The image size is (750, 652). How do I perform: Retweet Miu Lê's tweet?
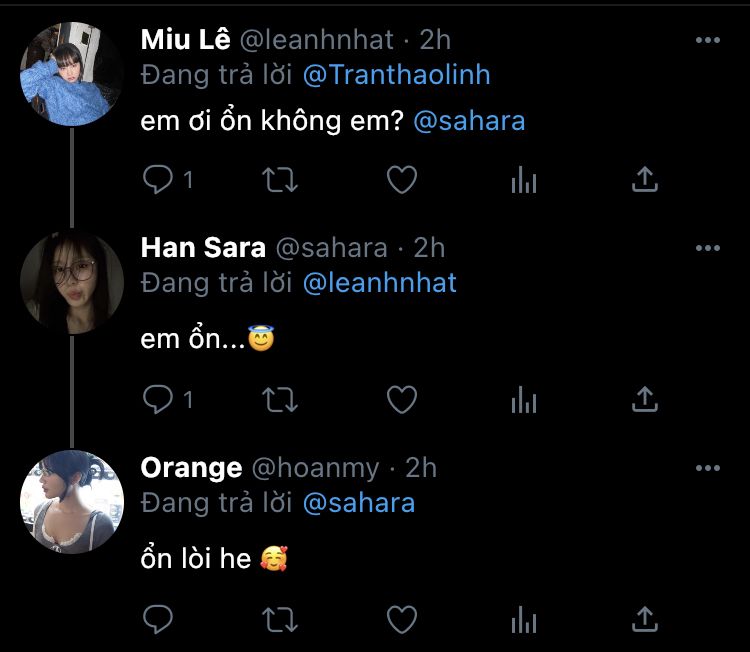pos(279,180)
